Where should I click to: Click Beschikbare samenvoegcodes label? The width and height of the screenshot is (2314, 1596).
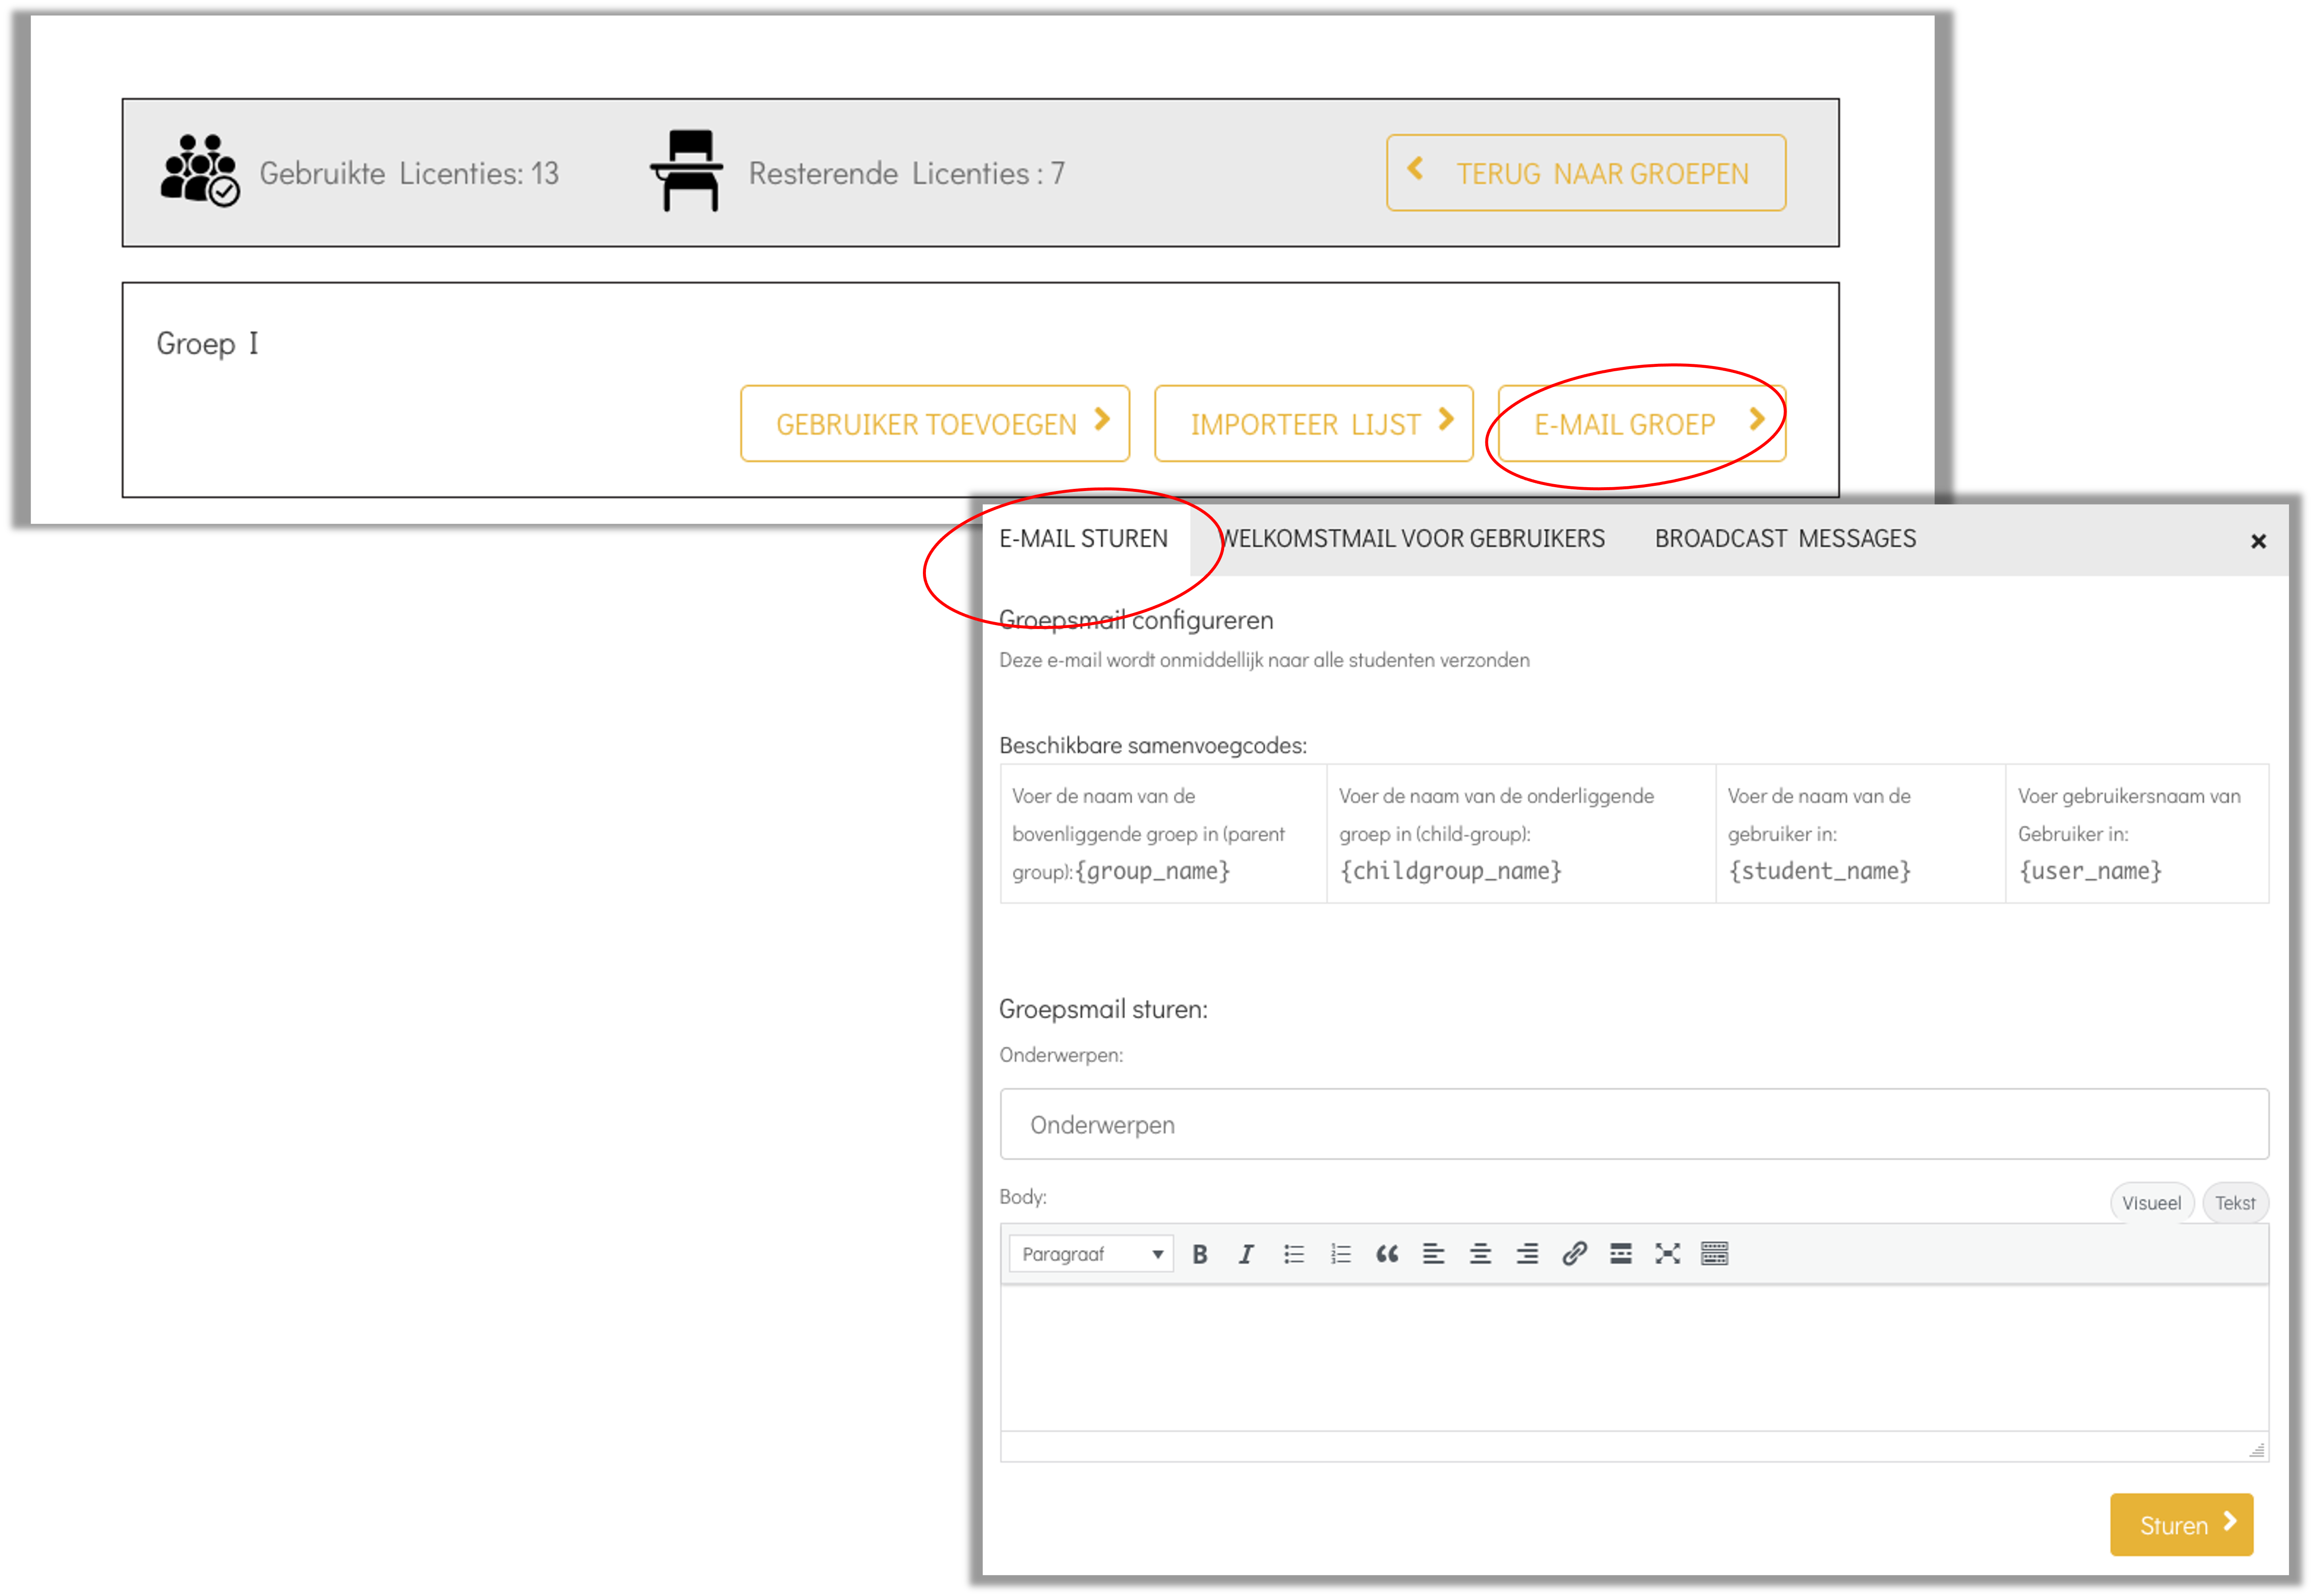pyautogui.click(x=1153, y=746)
